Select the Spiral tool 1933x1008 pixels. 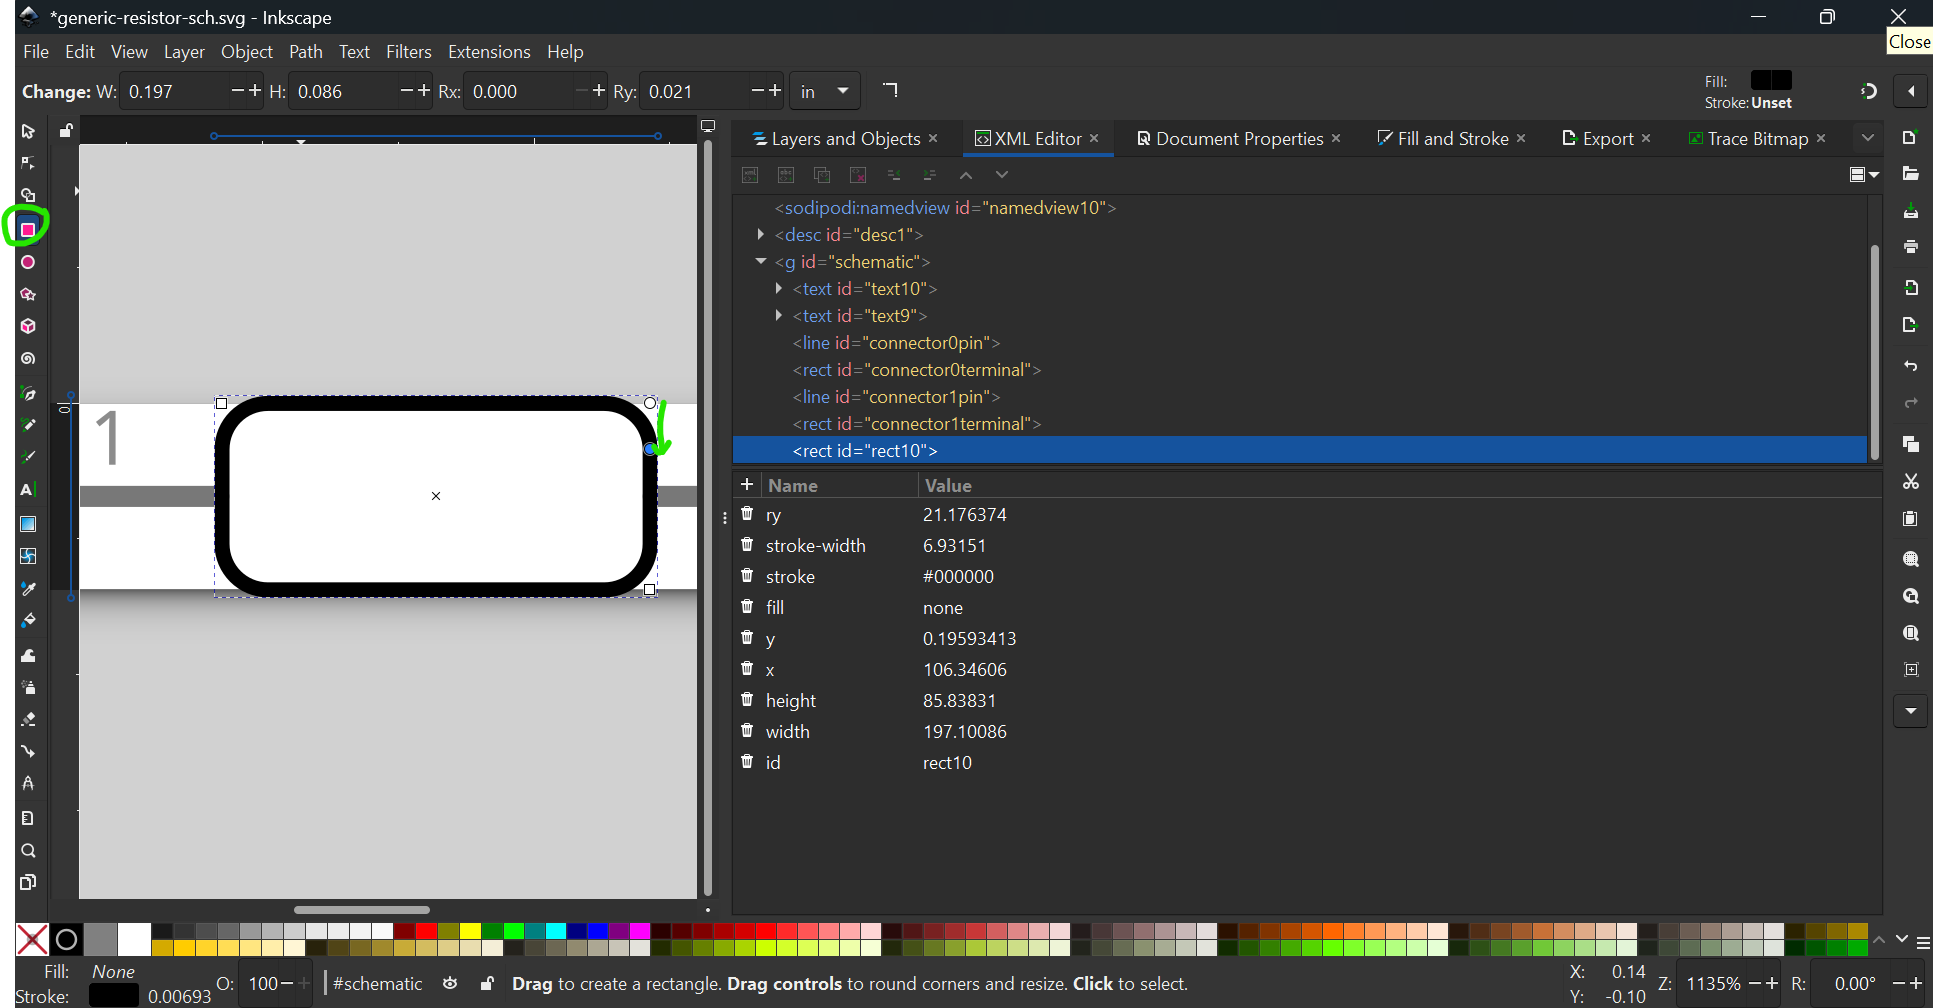point(28,359)
